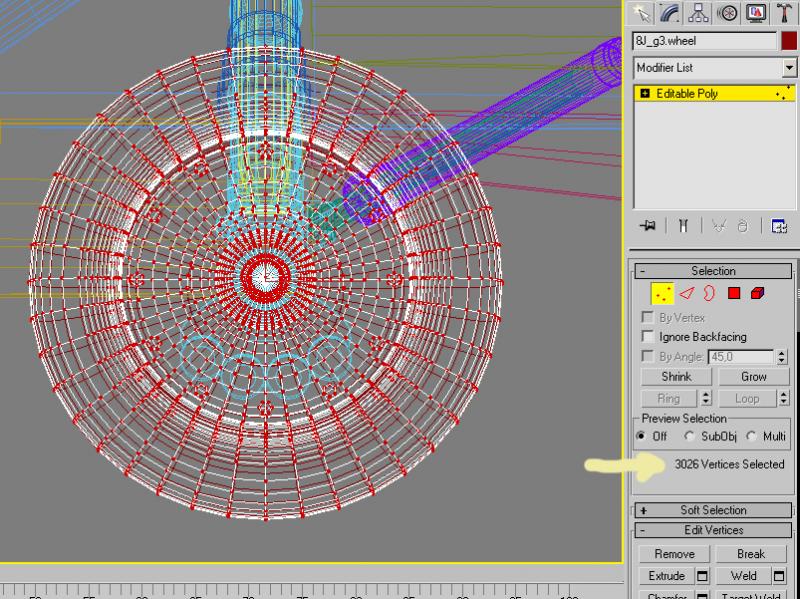Select Border sub-object level icon
Image resolution: width=800 pixels, height=599 pixels.
pyautogui.click(x=709, y=293)
